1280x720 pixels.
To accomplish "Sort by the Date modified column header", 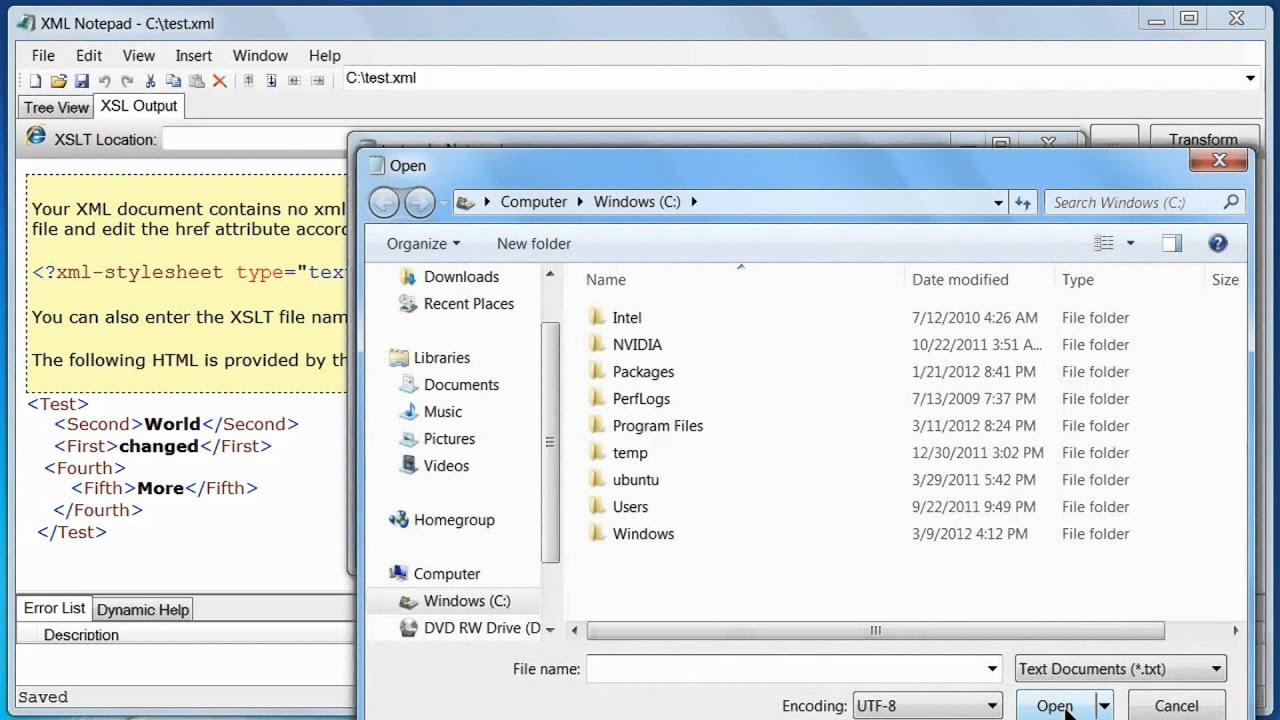I will [x=960, y=280].
